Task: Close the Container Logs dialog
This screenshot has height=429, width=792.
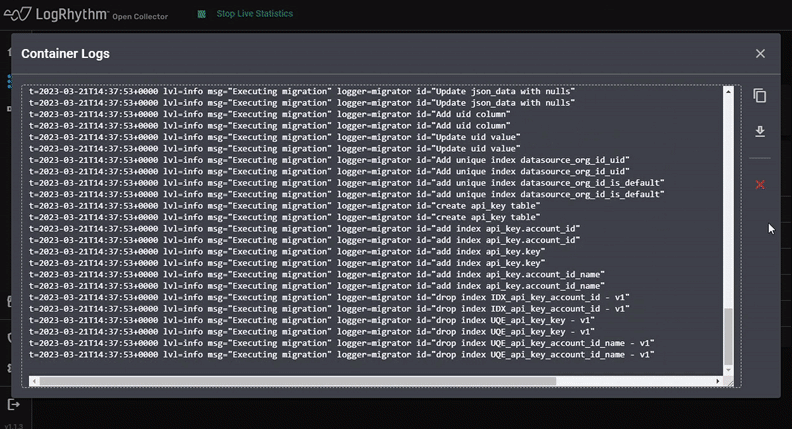Action: click(x=760, y=54)
